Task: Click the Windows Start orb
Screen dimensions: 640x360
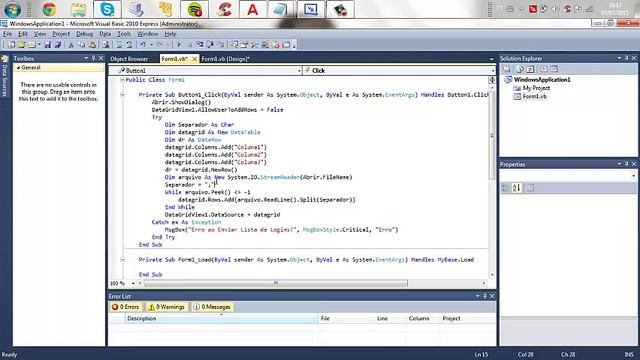Action: coord(12,9)
